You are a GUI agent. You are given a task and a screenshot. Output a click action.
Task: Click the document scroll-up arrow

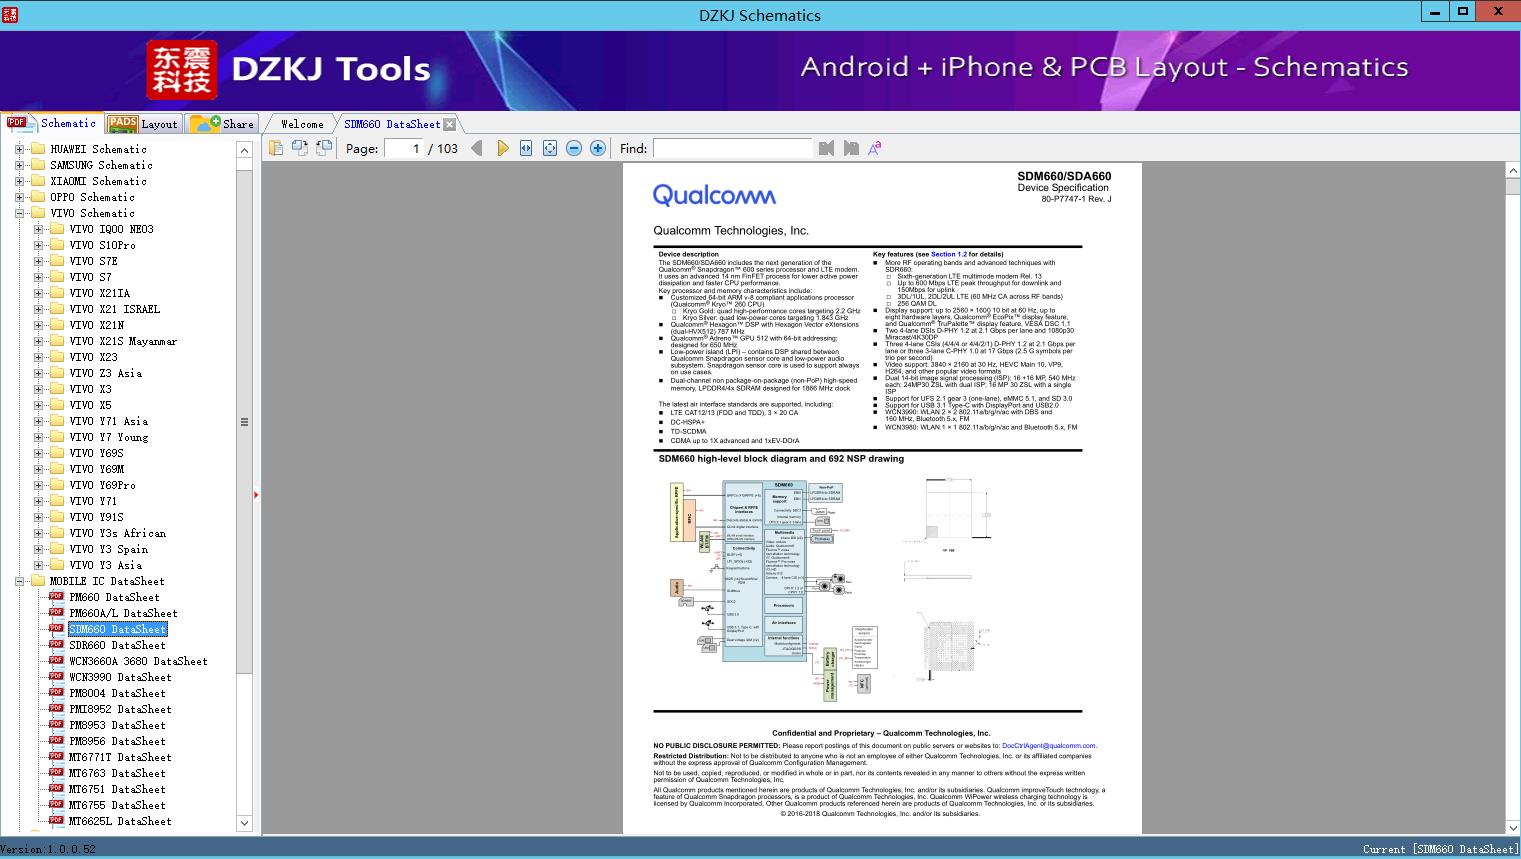click(1513, 171)
